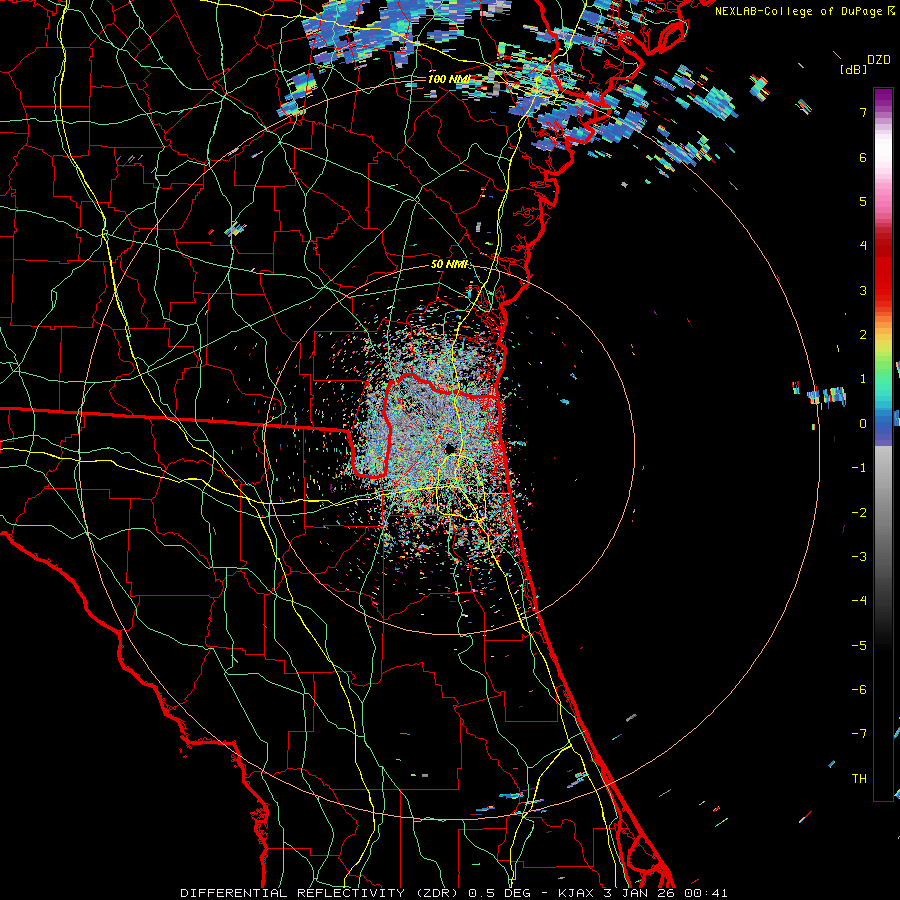Click the "-1" value on the scale

[x=859, y=468]
